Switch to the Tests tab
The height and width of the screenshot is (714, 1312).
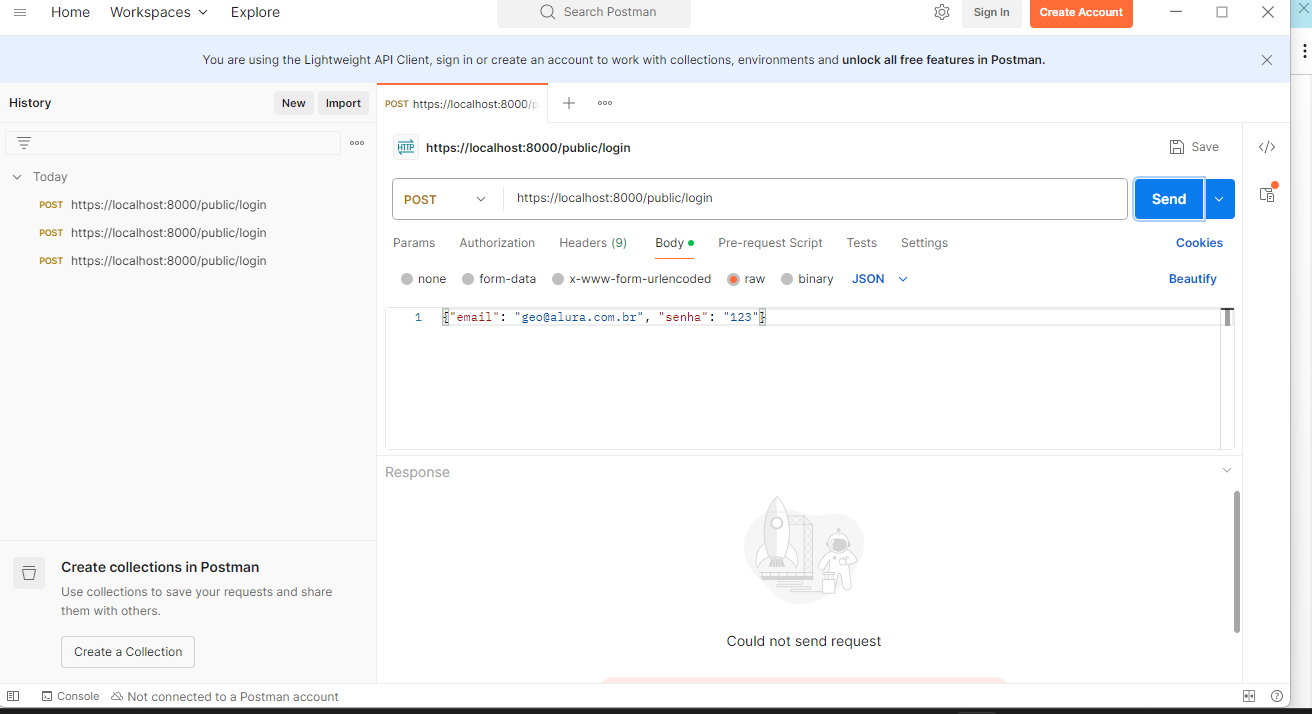[x=862, y=243]
